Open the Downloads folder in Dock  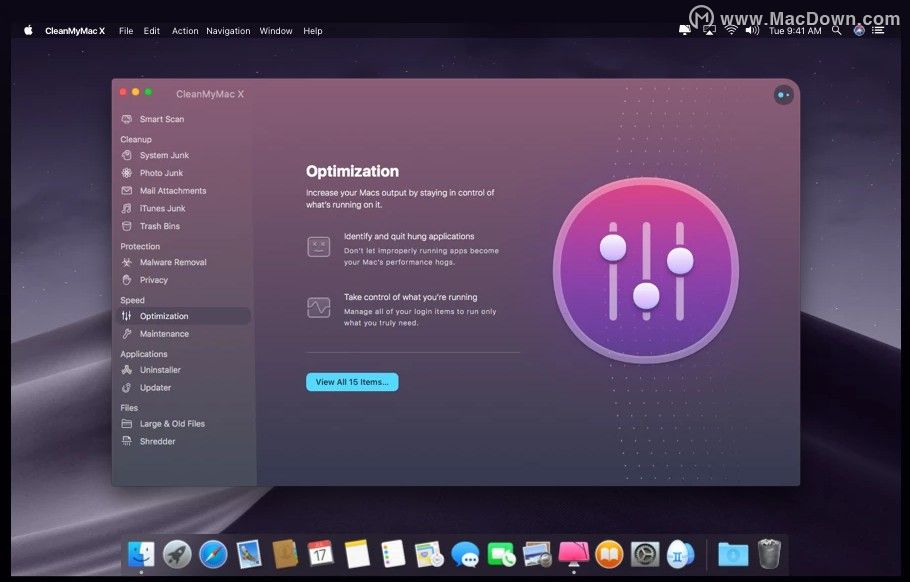click(x=733, y=554)
